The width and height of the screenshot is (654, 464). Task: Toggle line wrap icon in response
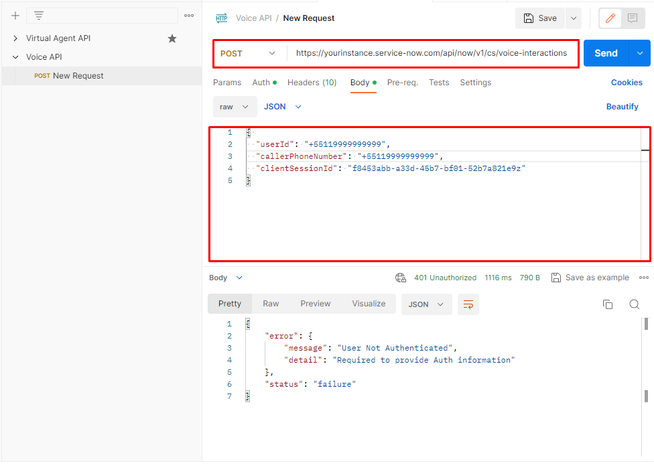(x=468, y=305)
